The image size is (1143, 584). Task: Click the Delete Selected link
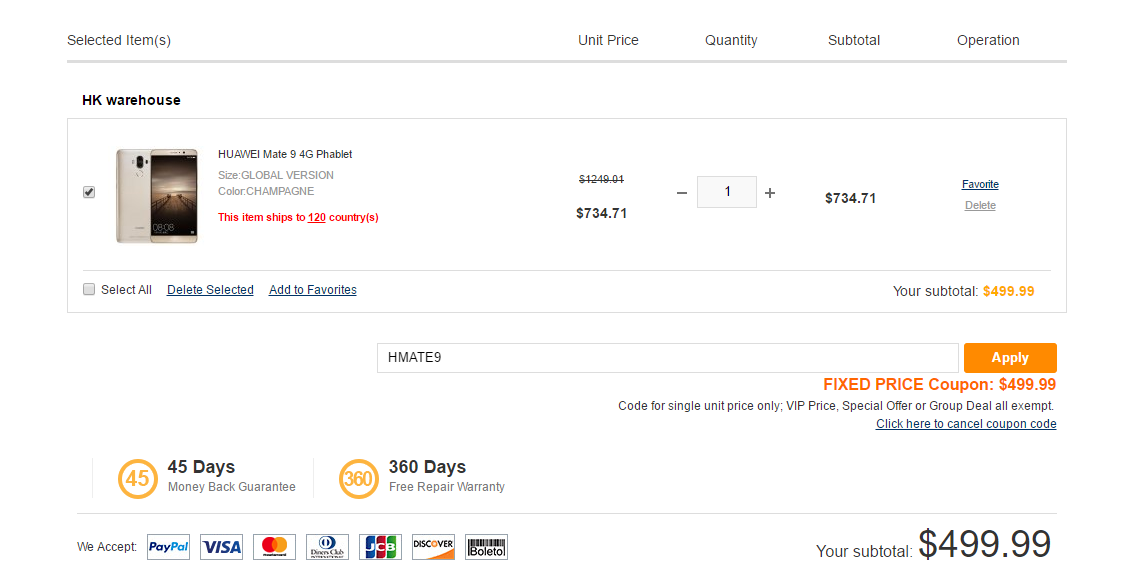[210, 290]
